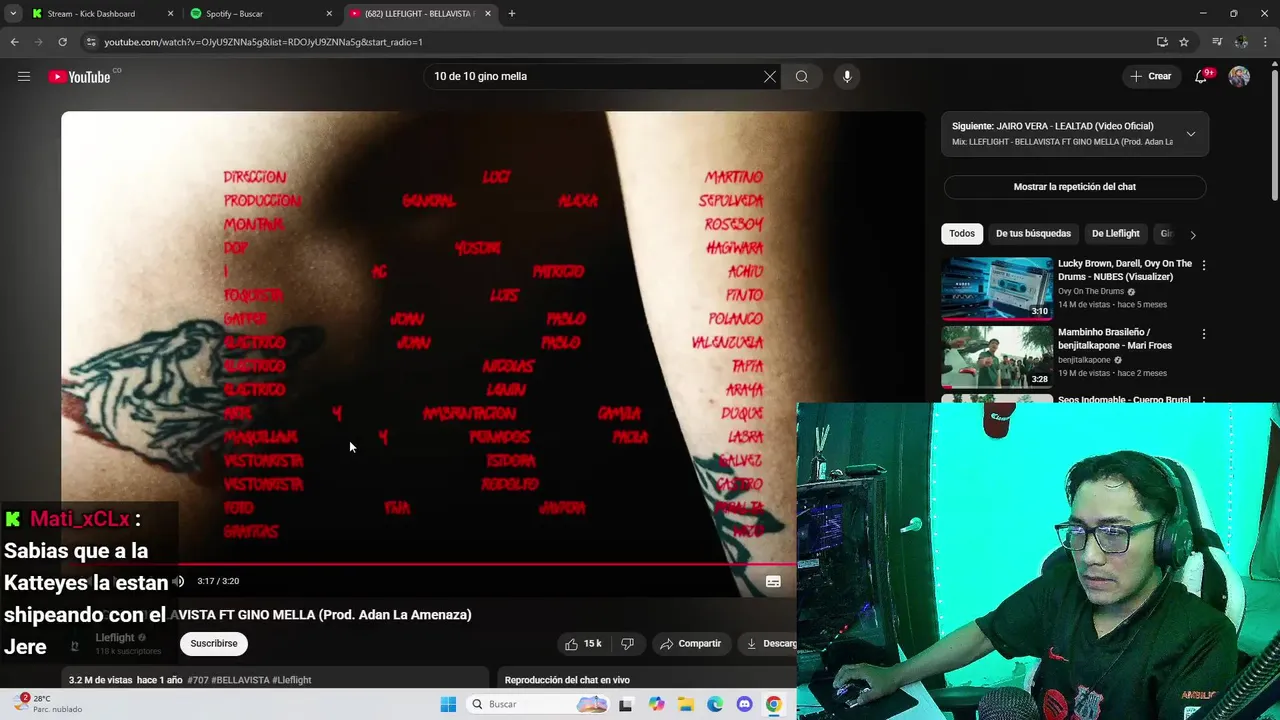Viewport: 1280px width, 720px height.
Task: Open Task View on the taskbar
Action: tap(626, 704)
